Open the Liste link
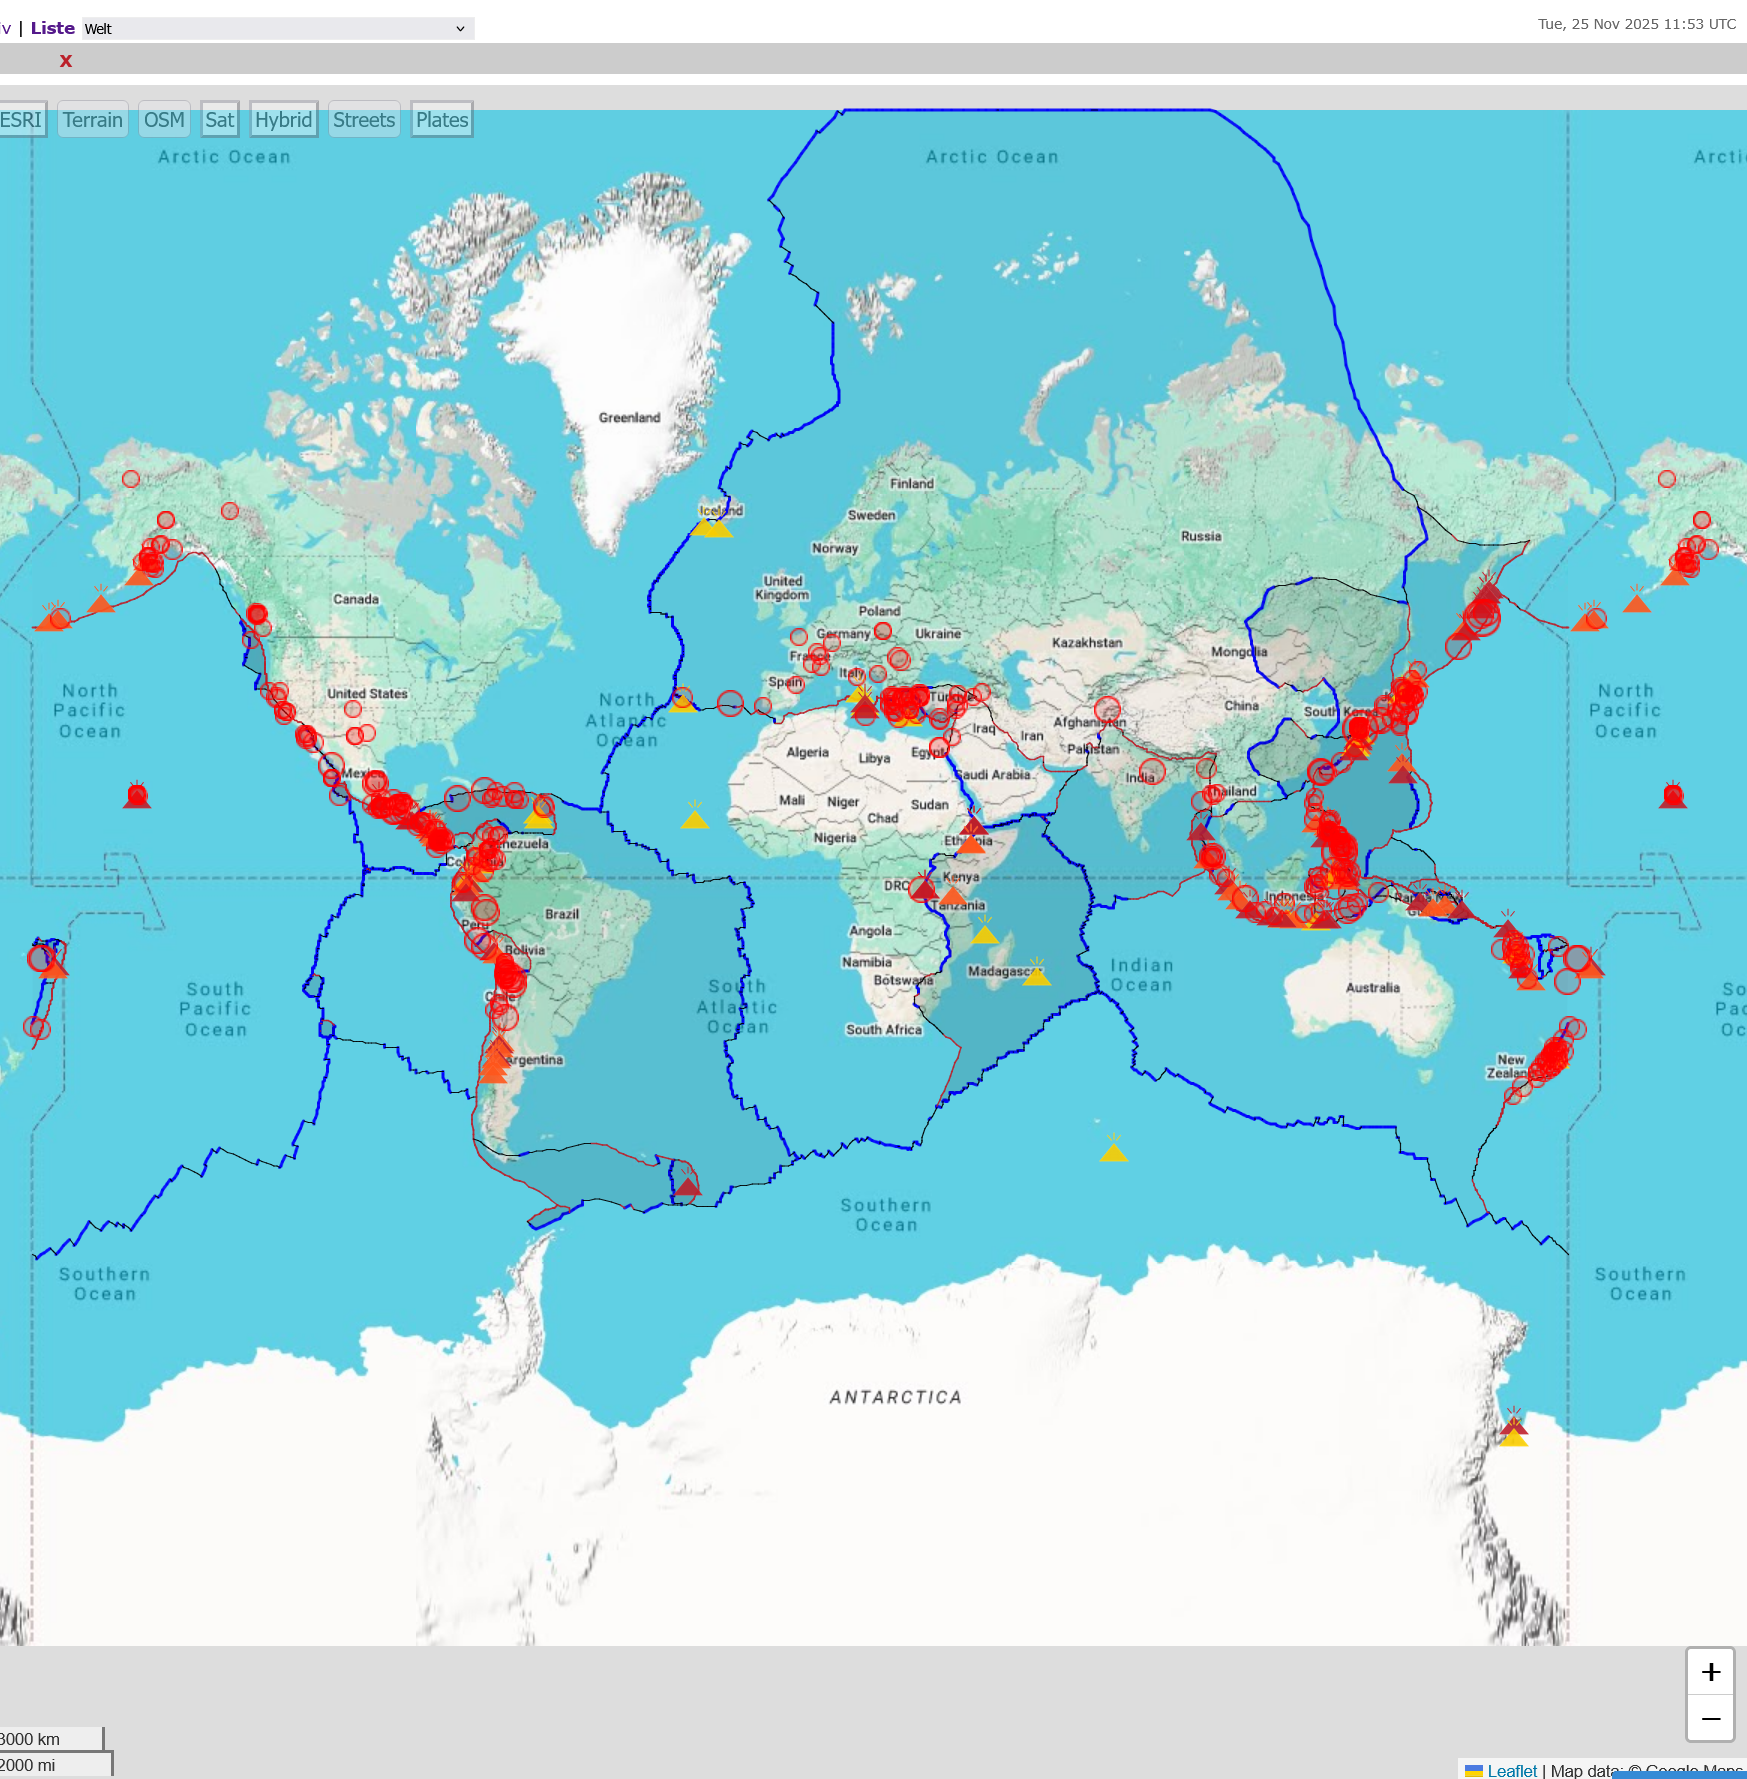Image resolution: width=1747 pixels, height=1779 pixels. [x=52, y=28]
